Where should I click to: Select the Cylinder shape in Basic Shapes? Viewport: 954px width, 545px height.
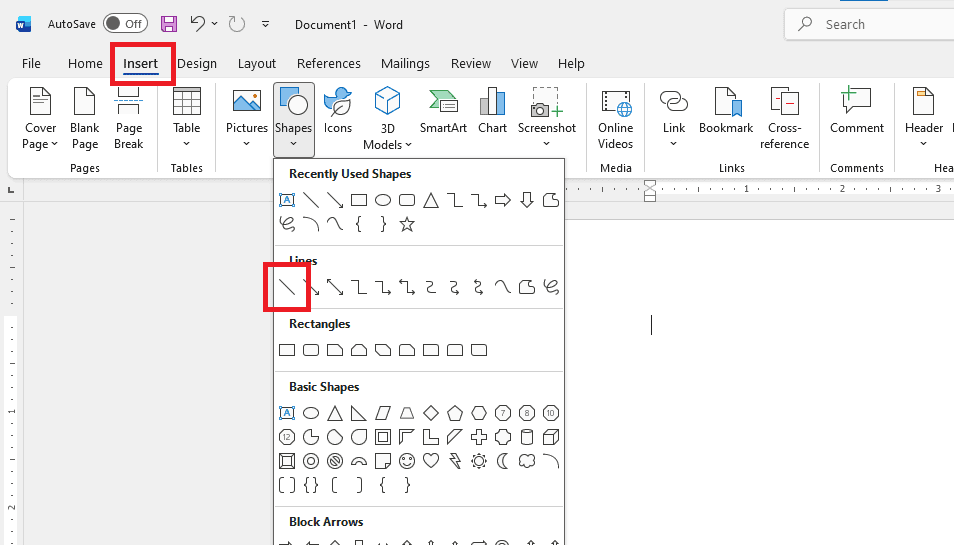click(527, 437)
